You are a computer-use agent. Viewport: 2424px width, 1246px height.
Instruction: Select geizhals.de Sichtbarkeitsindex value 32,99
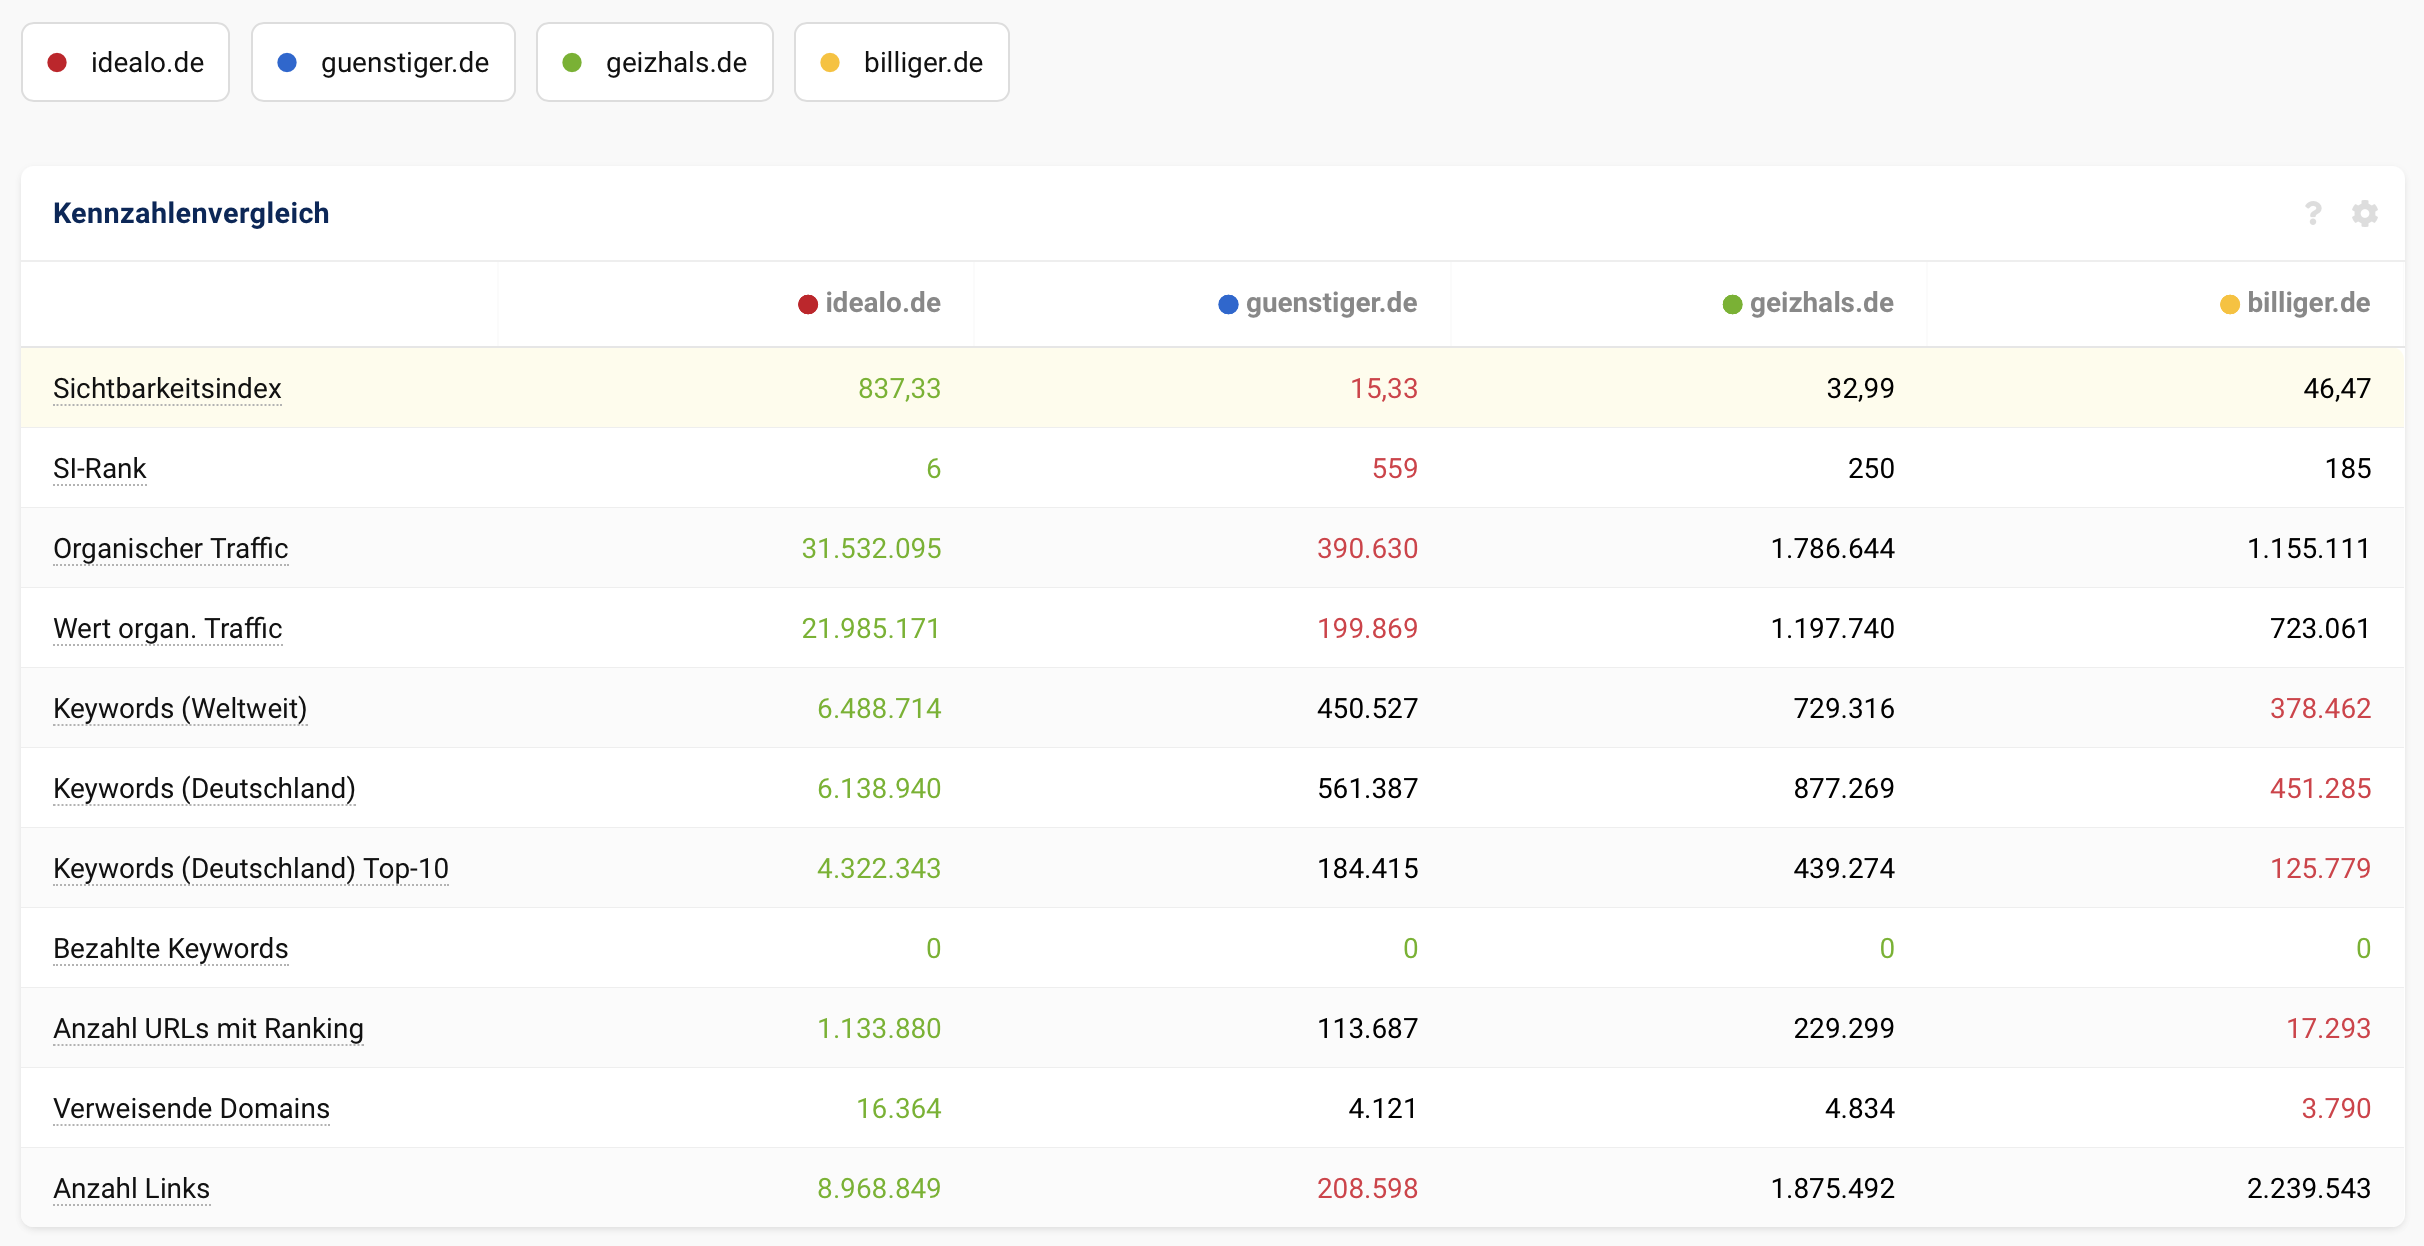1860,388
